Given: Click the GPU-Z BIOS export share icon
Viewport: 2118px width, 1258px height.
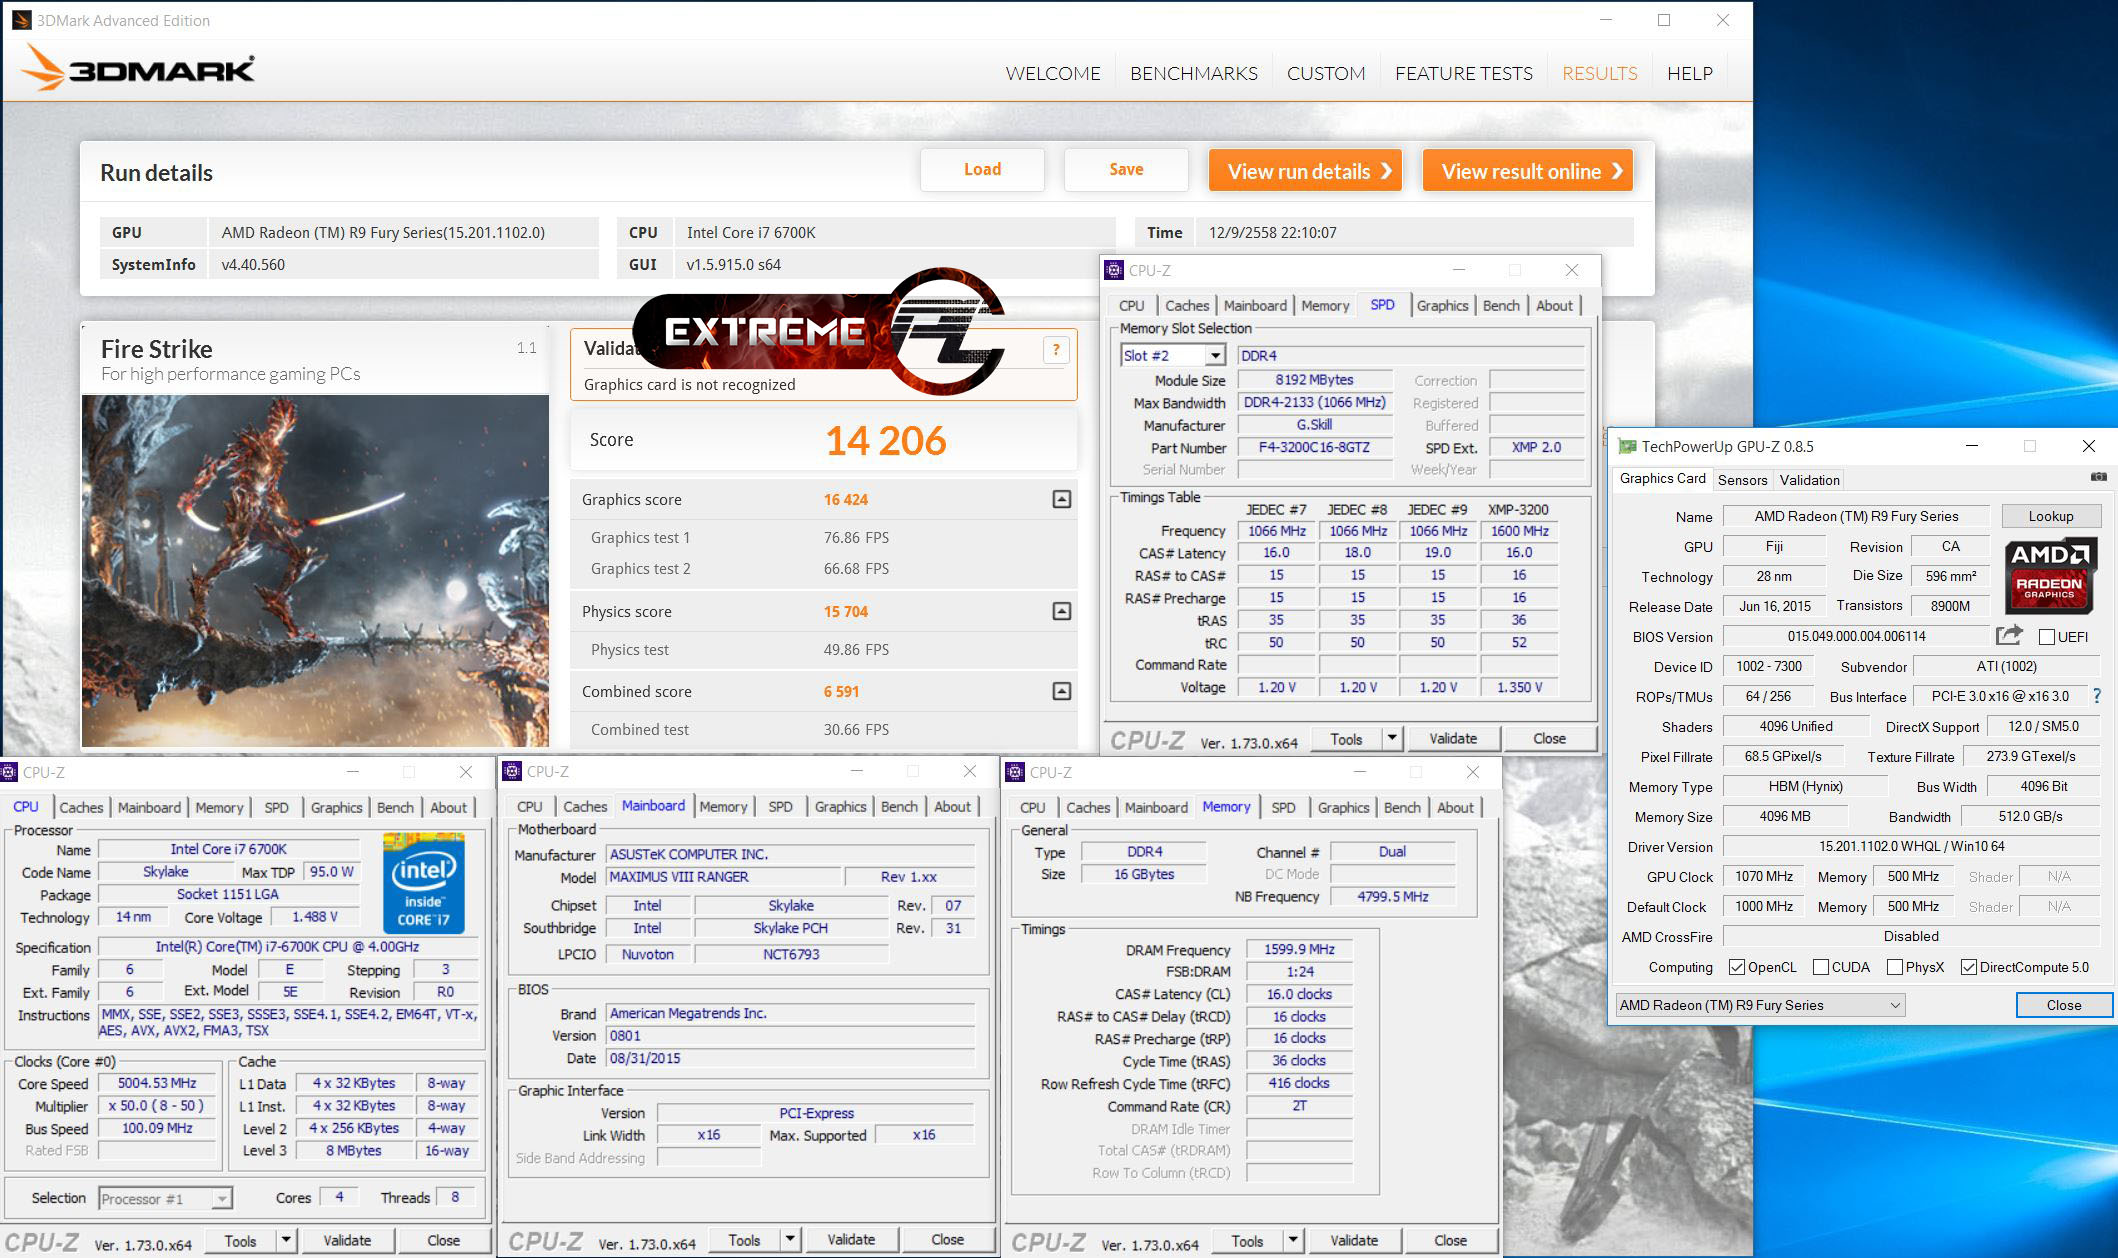Looking at the screenshot, I should (2009, 636).
